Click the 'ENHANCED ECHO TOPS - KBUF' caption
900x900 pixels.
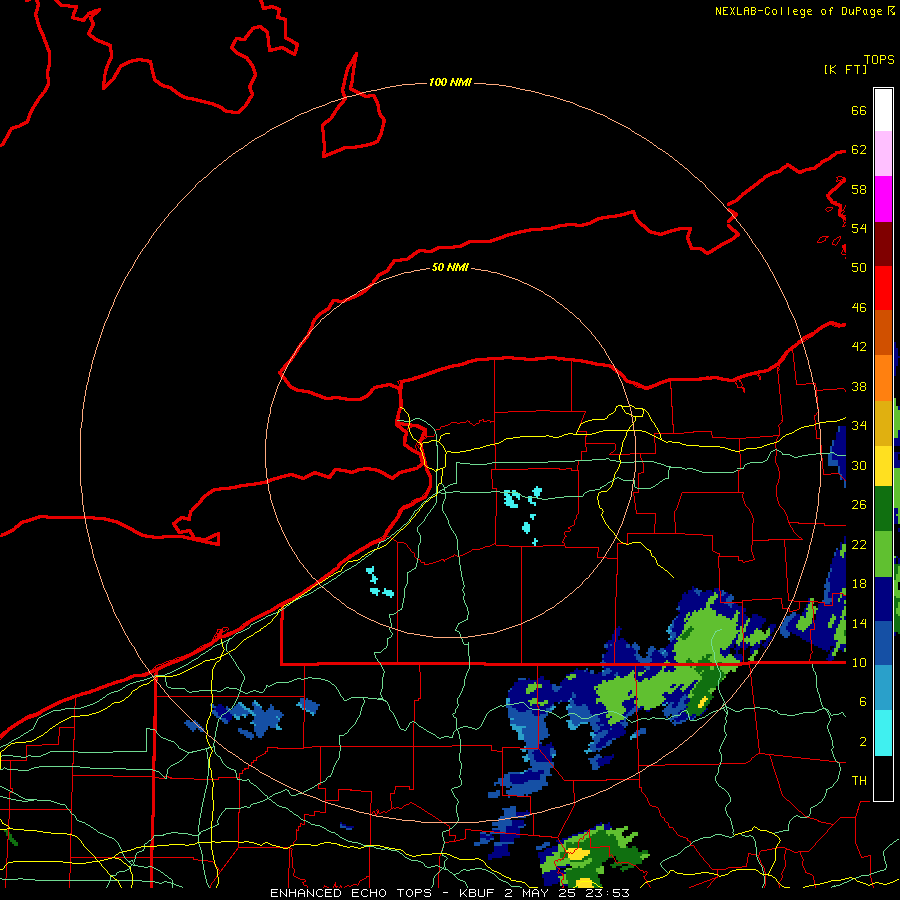(x=385, y=893)
